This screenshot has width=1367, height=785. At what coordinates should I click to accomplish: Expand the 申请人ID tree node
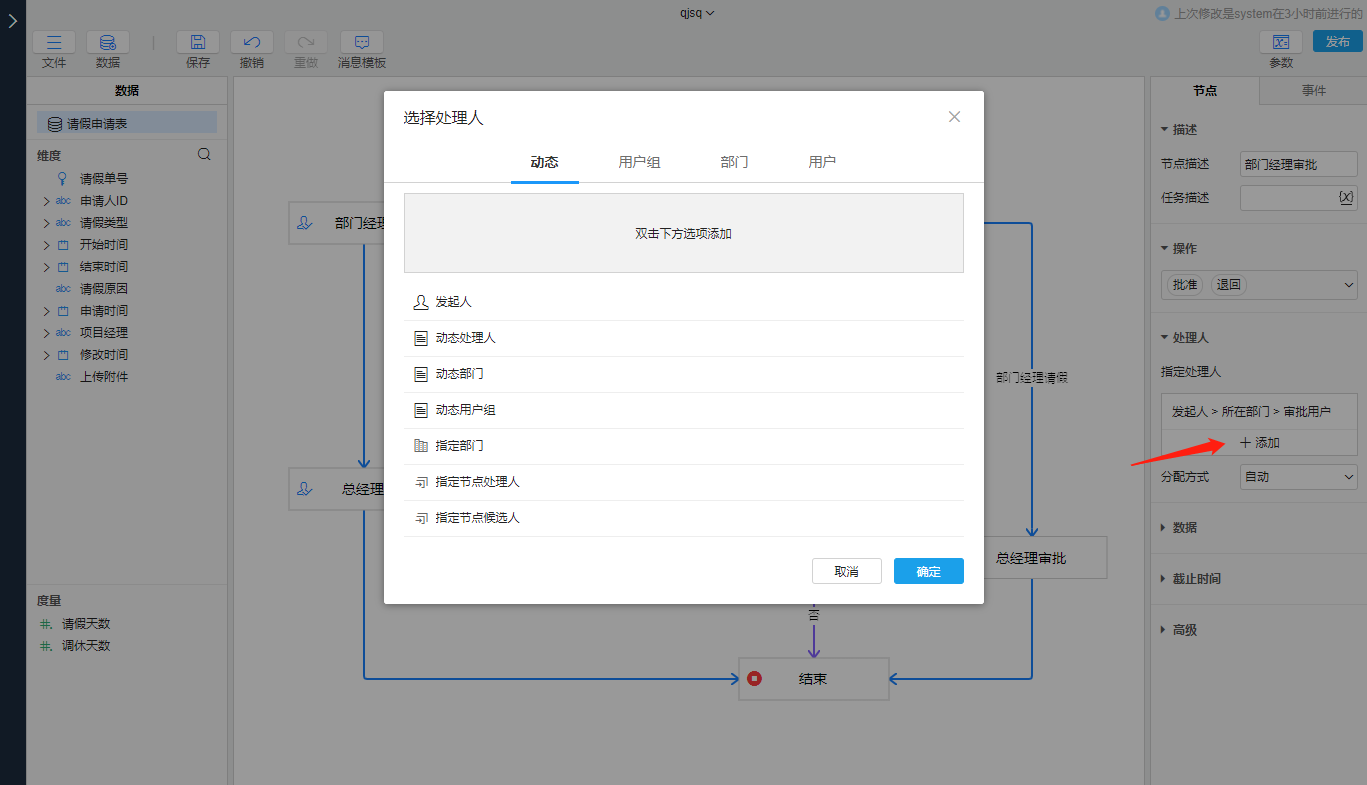tap(46, 201)
